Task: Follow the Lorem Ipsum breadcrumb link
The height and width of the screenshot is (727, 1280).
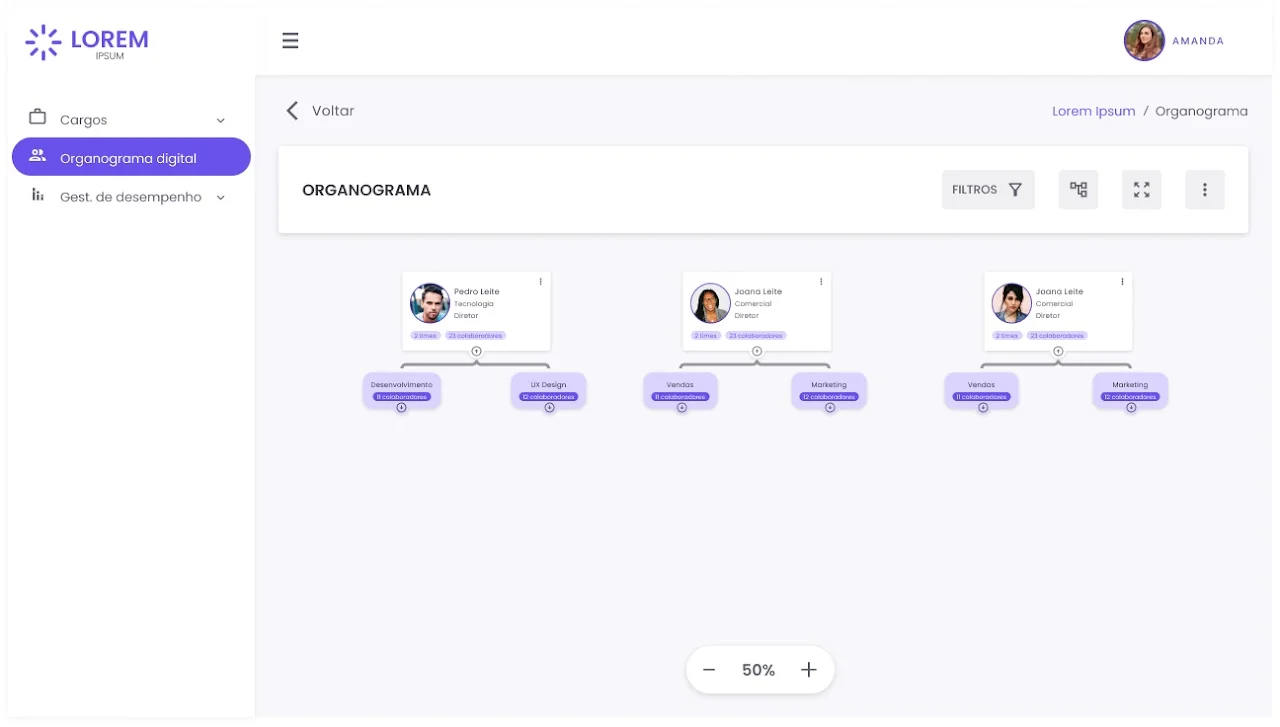Action: pos(1093,111)
